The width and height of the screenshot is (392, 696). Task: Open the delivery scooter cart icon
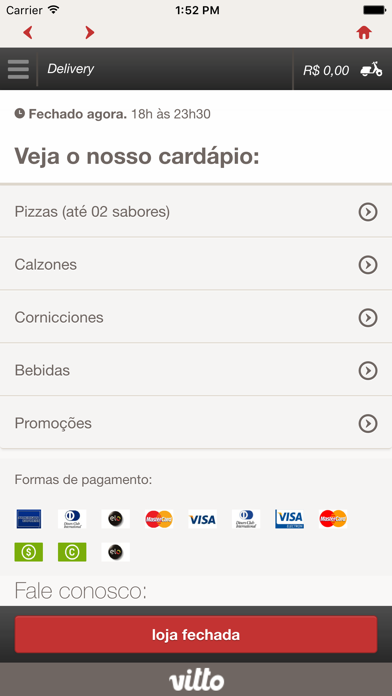[372, 69]
